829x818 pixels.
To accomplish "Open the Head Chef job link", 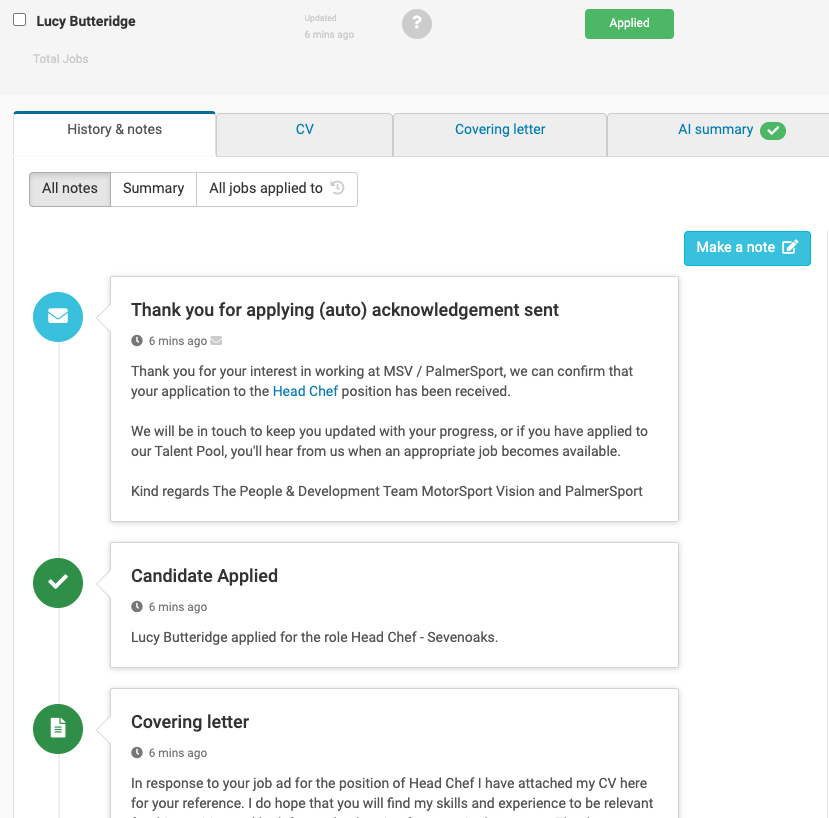I will click(x=305, y=391).
